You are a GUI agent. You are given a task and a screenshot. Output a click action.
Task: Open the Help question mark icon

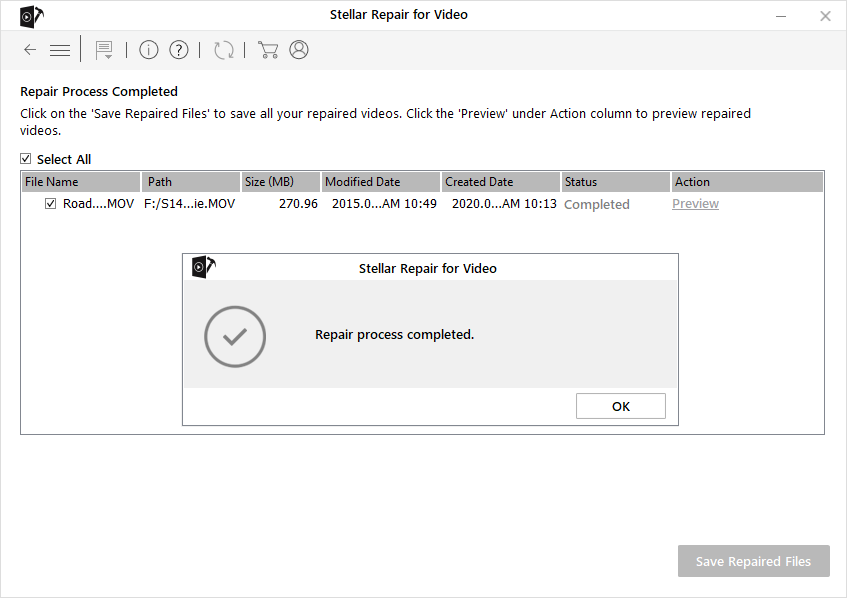point(179,50)
